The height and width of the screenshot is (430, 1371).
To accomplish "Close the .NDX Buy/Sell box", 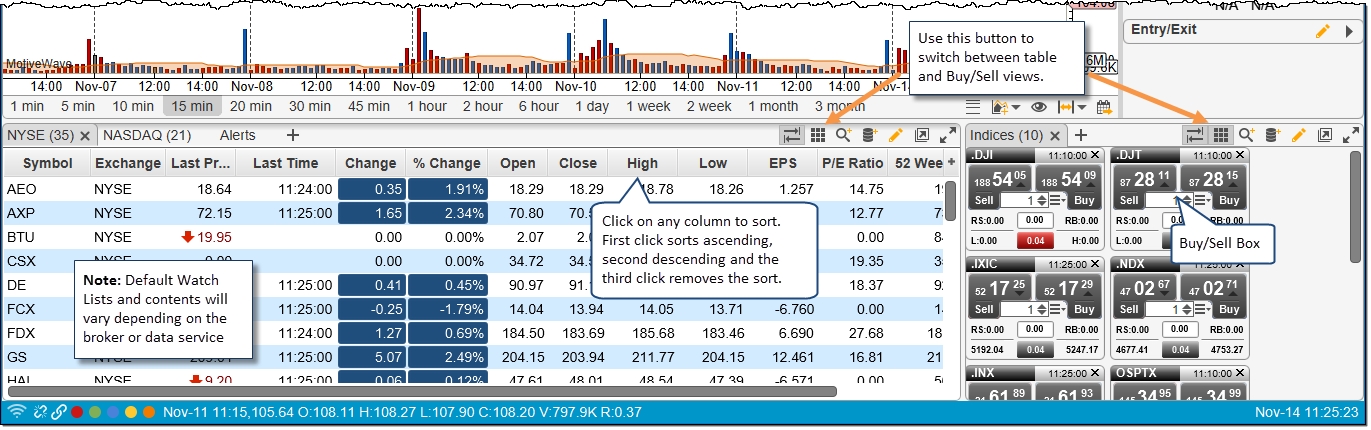I will 1240,265.
